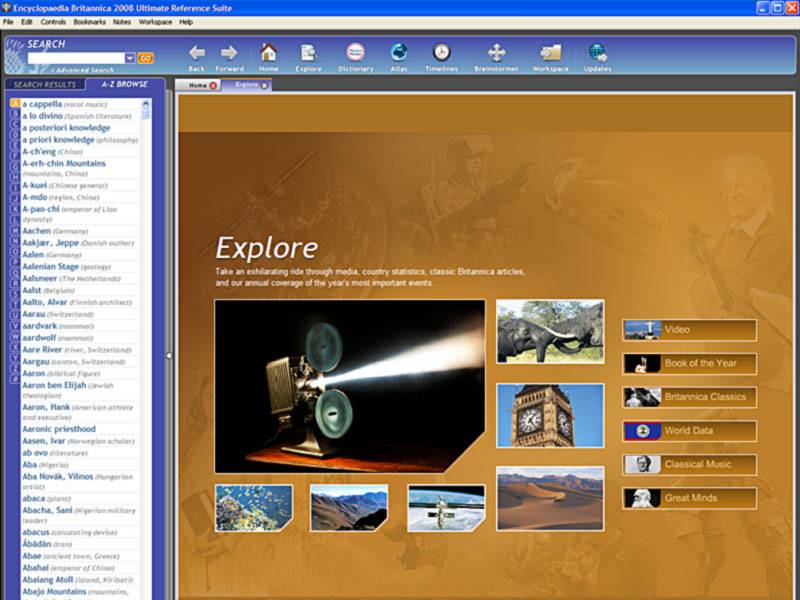Open the Home toolbar icon

pyautogui.click(x=268, y=57)
